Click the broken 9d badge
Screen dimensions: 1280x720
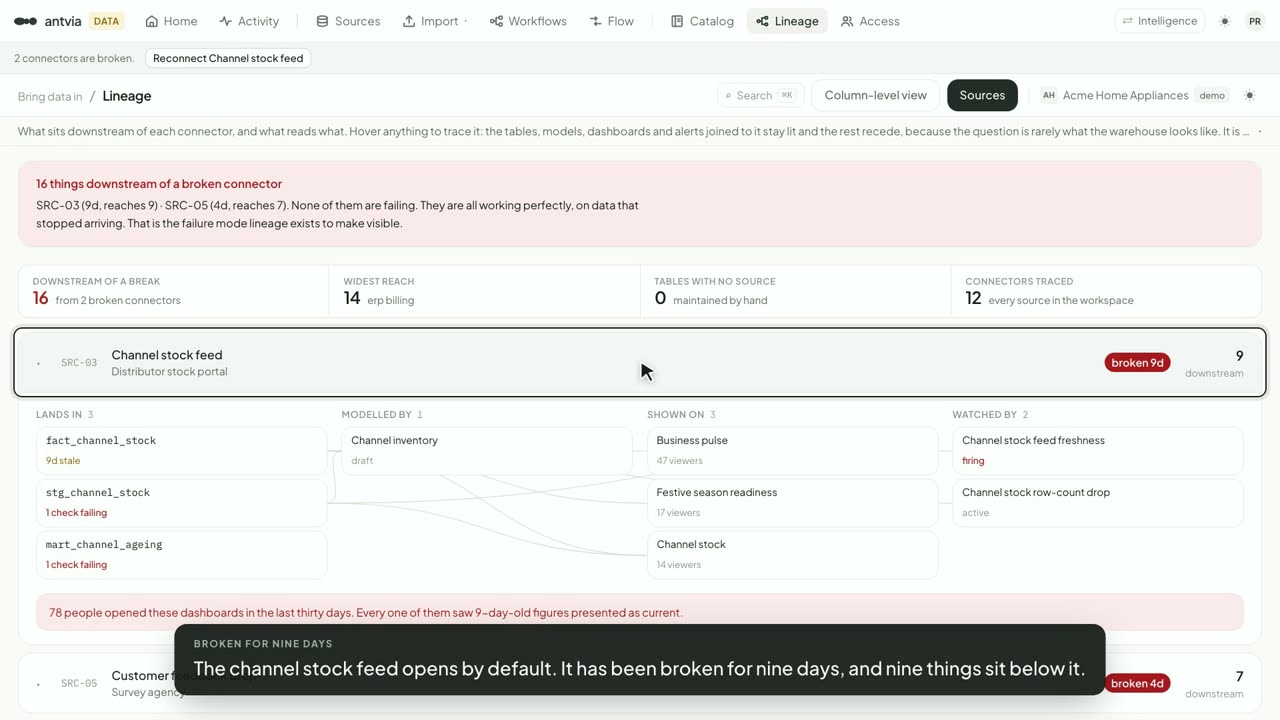pos(1137,362)
